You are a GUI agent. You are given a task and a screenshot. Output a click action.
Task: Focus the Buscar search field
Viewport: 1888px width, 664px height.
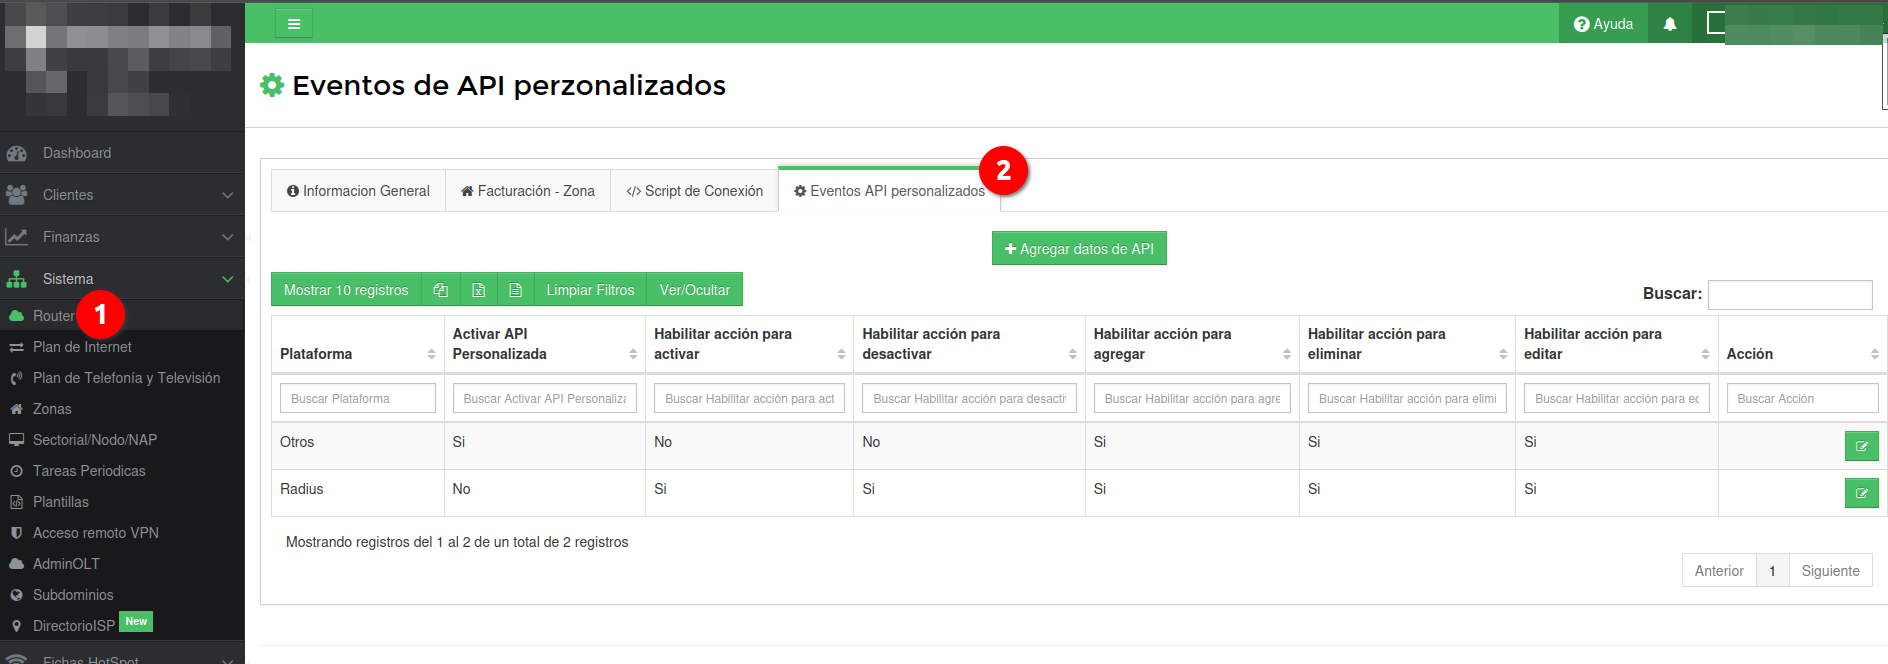click(x=1789, y=294)
